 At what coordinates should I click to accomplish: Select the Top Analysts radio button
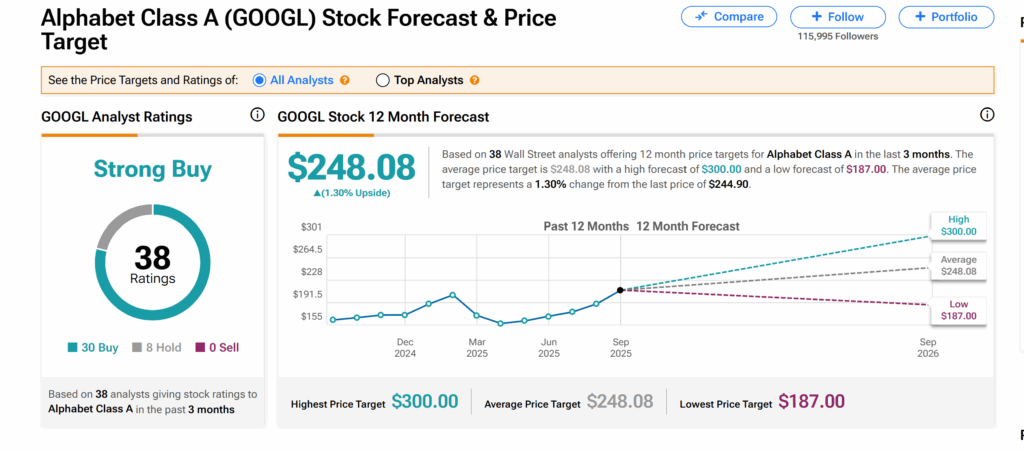[382, 80]
